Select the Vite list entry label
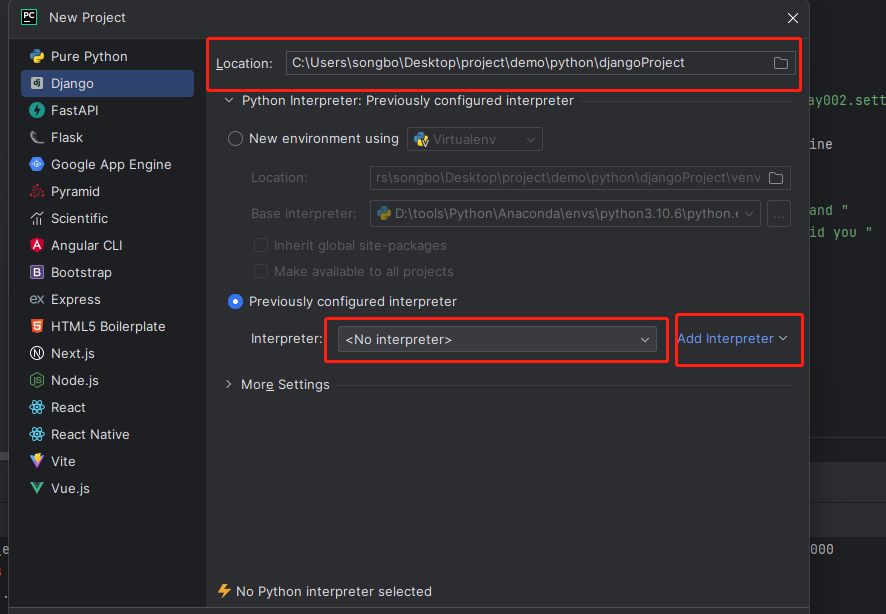This screenshot has width=886, height=614. click(63, 461)
